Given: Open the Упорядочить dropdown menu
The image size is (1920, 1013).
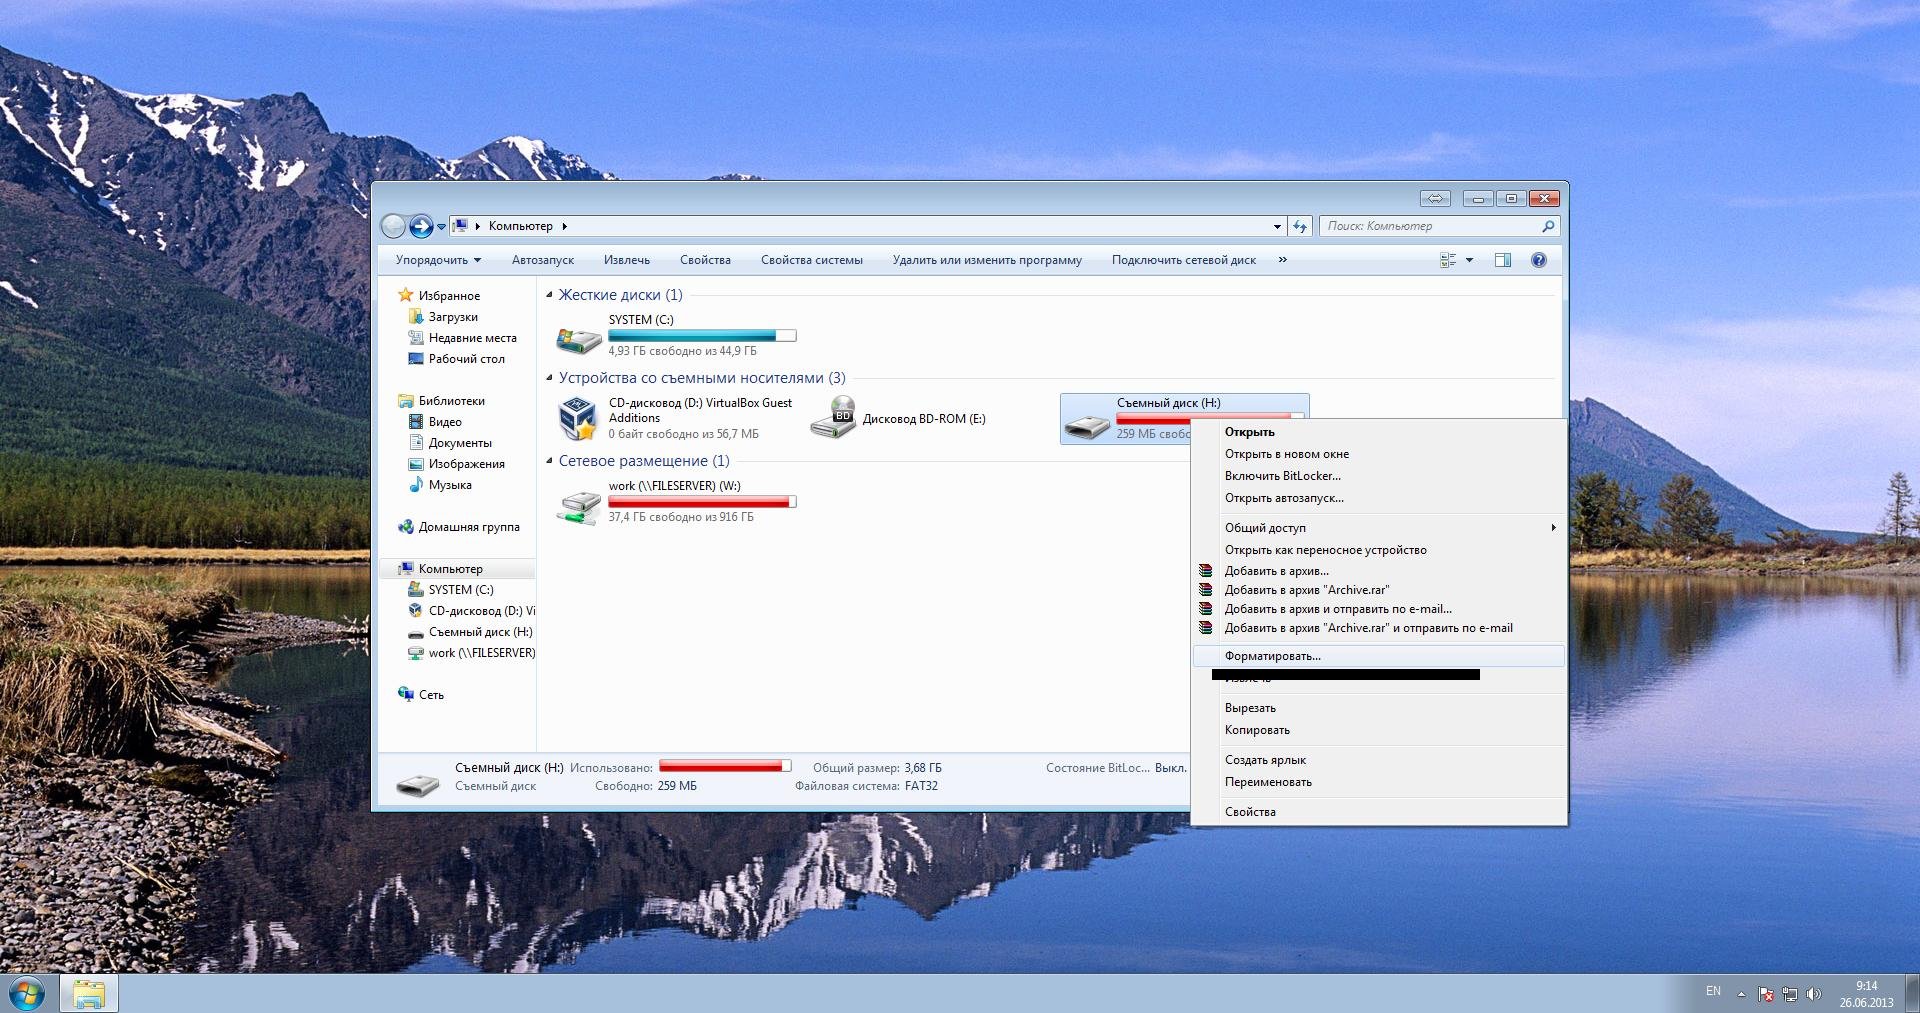Looking at the screenshot, I should [x=438, y=260].
